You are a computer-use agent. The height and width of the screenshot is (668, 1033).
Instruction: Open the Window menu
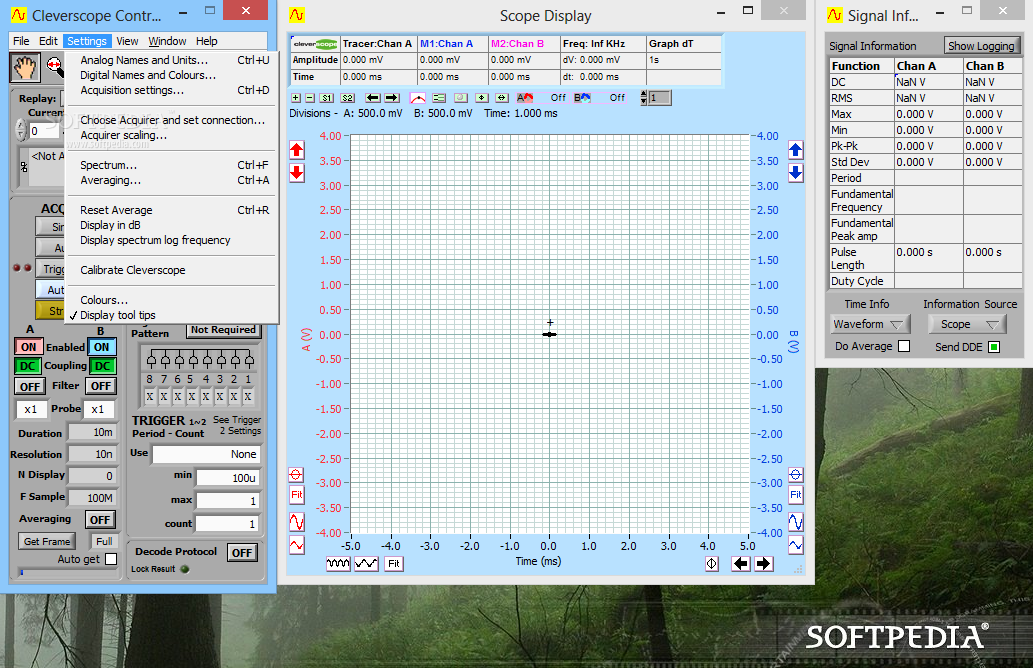coord(167,41)
